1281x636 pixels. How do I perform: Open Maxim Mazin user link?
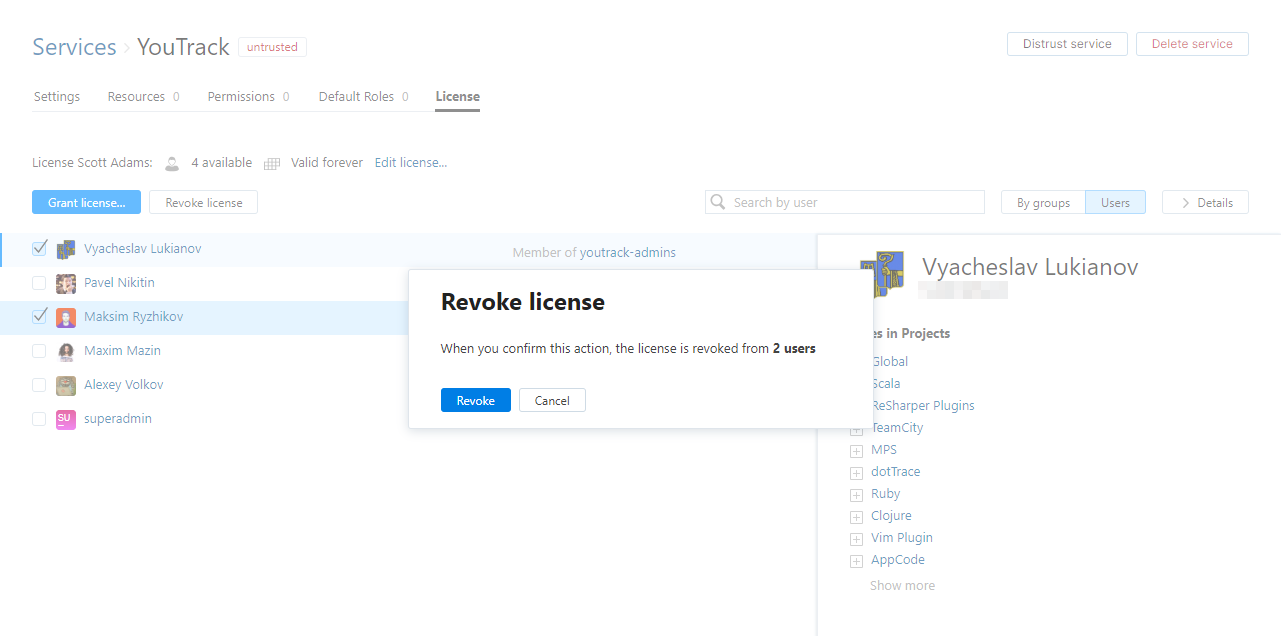(122, 351)
